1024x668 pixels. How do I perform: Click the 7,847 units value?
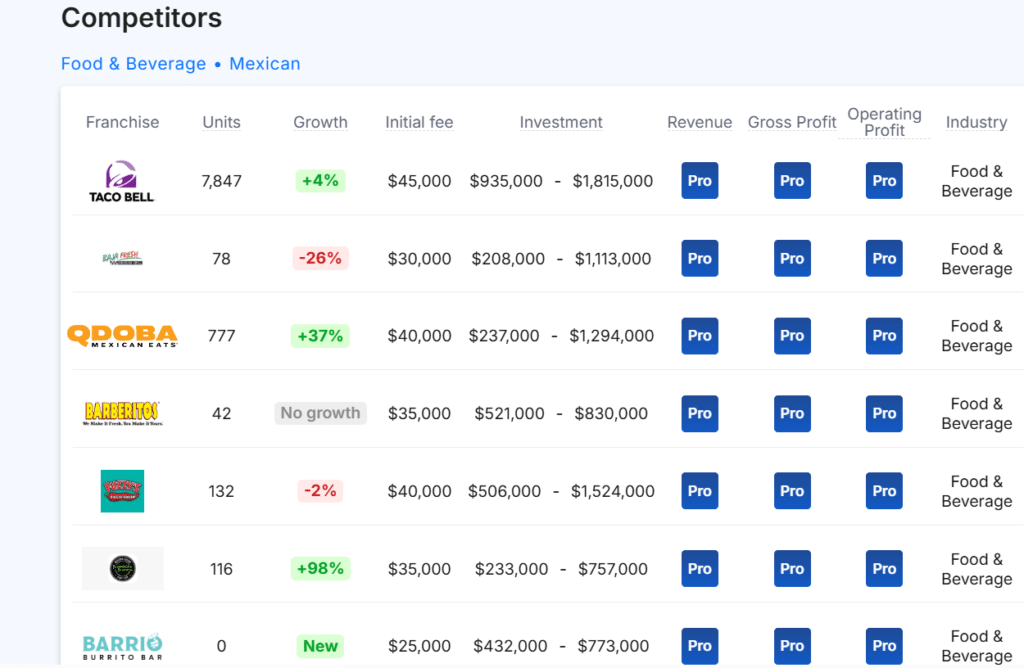coord(221,181)
